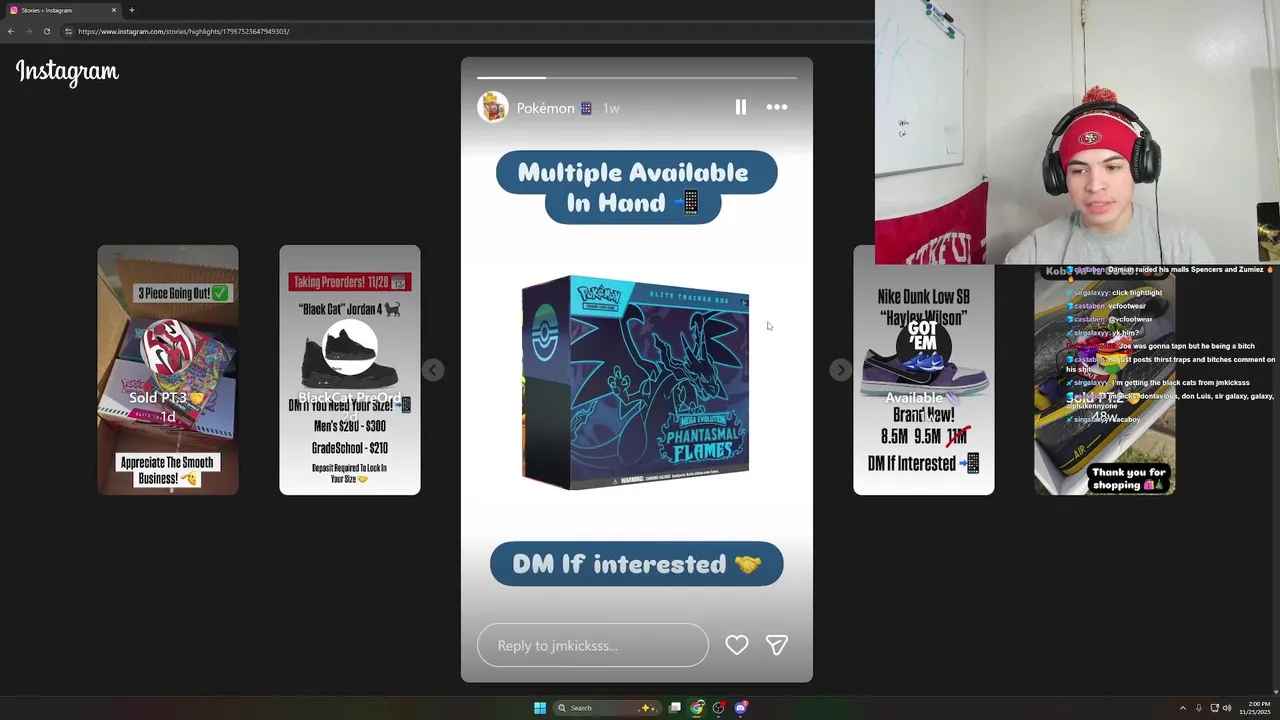The height and width of the screenshot is (720, 1280).
Task: Click the story progress bar at the top
Action: [637, 77]
